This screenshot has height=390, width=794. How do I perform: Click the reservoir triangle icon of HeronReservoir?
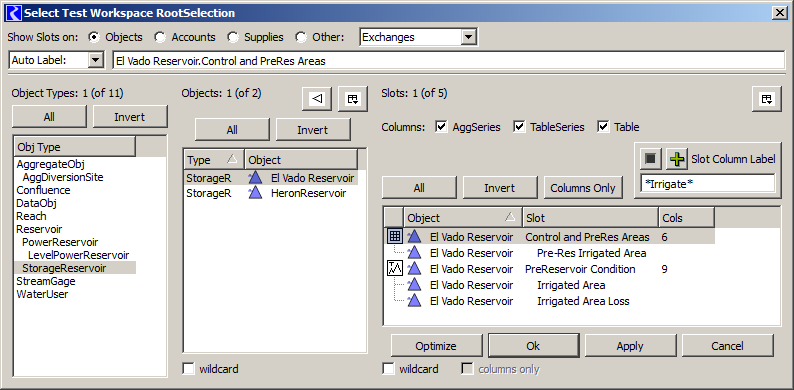tap(255, 193)
